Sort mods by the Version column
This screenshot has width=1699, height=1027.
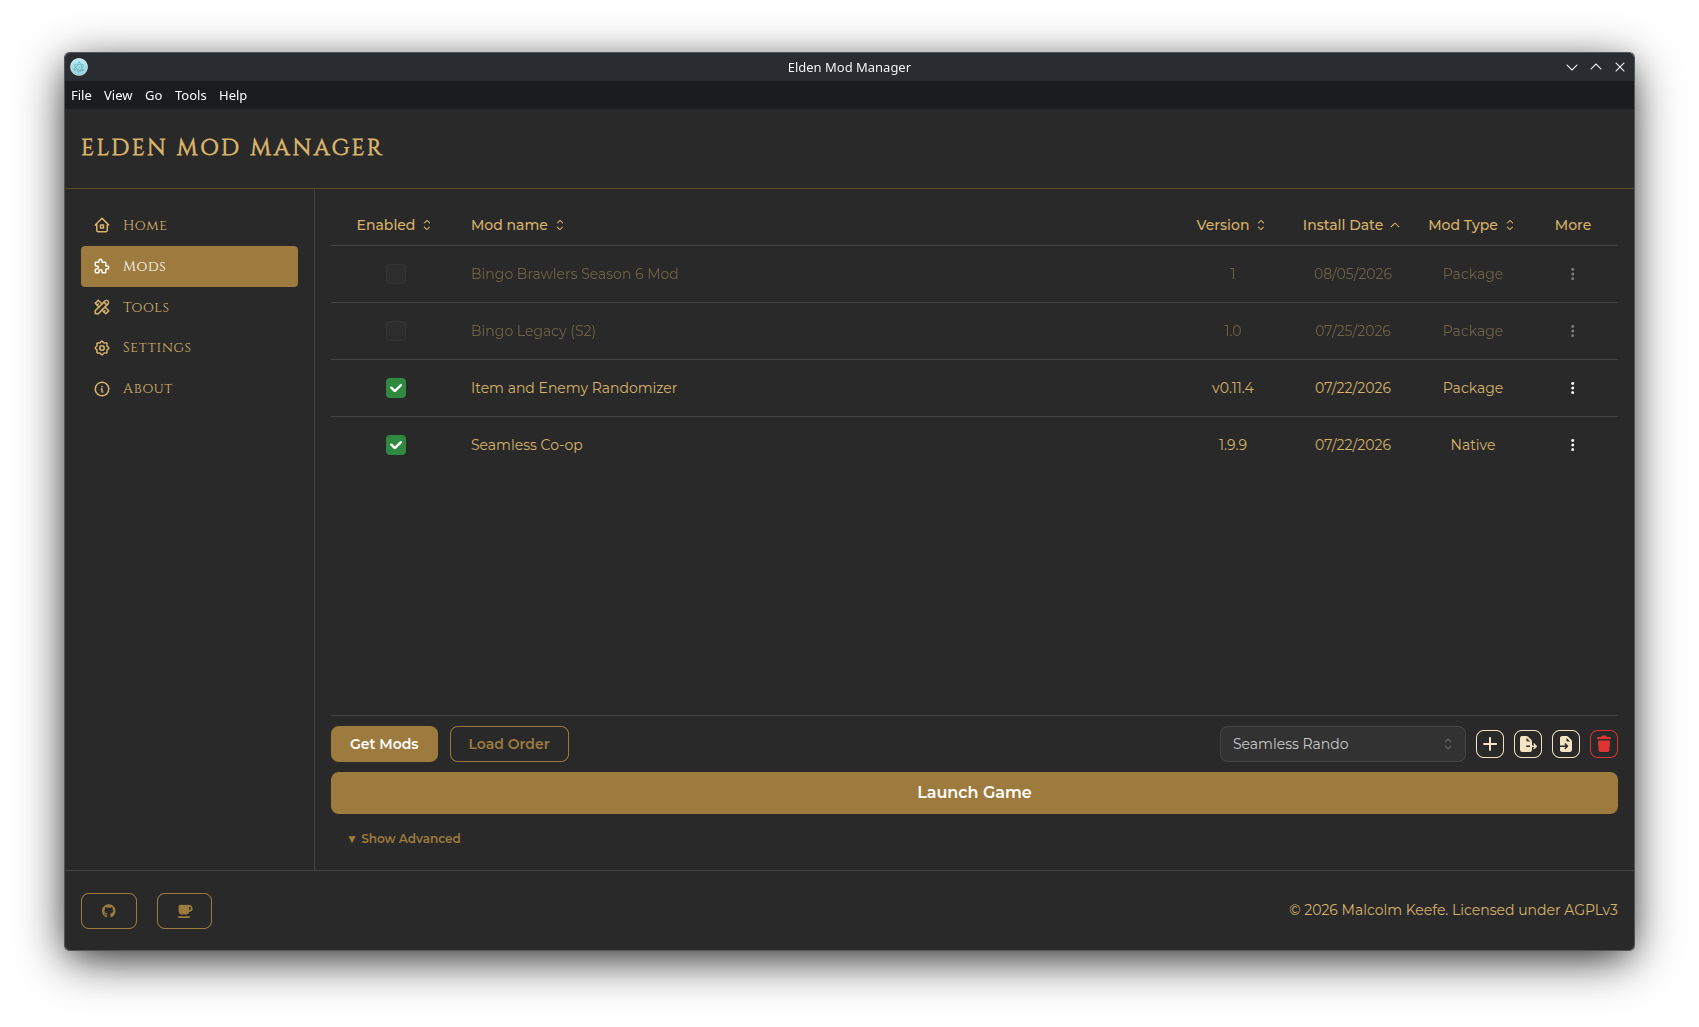[1231, 225]
